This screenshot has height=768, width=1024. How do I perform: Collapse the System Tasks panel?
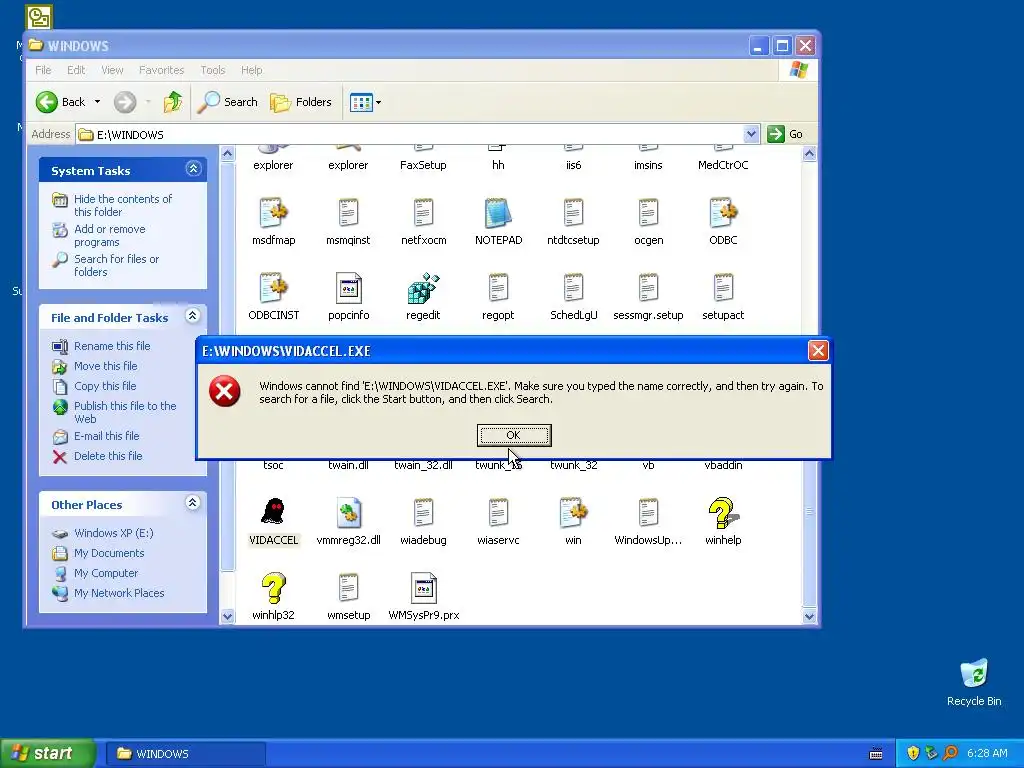click(x=193, y=169)
